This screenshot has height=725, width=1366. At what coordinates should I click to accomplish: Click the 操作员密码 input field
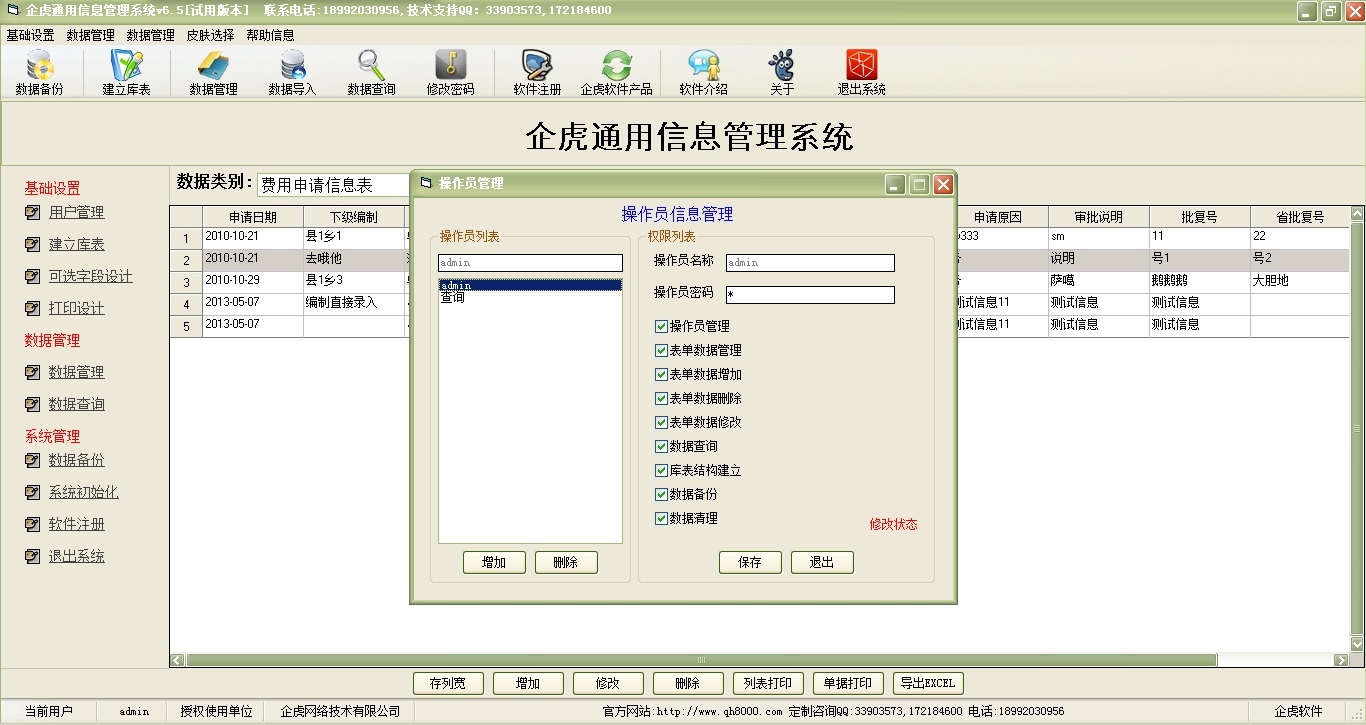click(810, 295)
